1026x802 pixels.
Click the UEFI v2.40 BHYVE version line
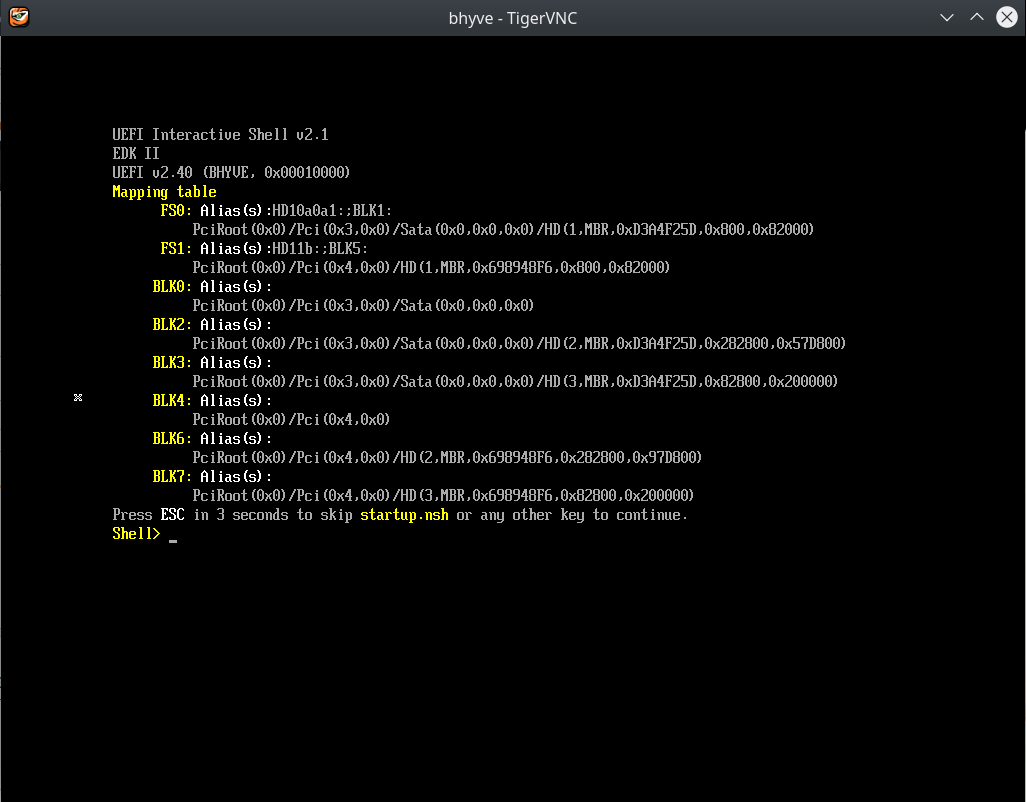tap(230, 172)
